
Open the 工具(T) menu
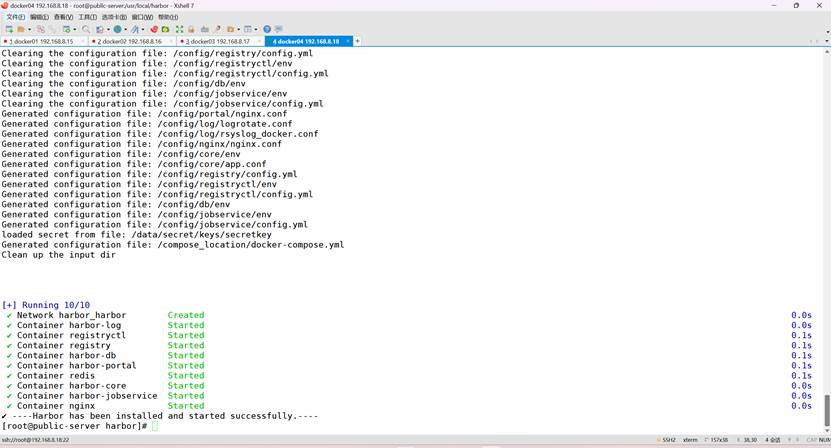coord(87,17)
